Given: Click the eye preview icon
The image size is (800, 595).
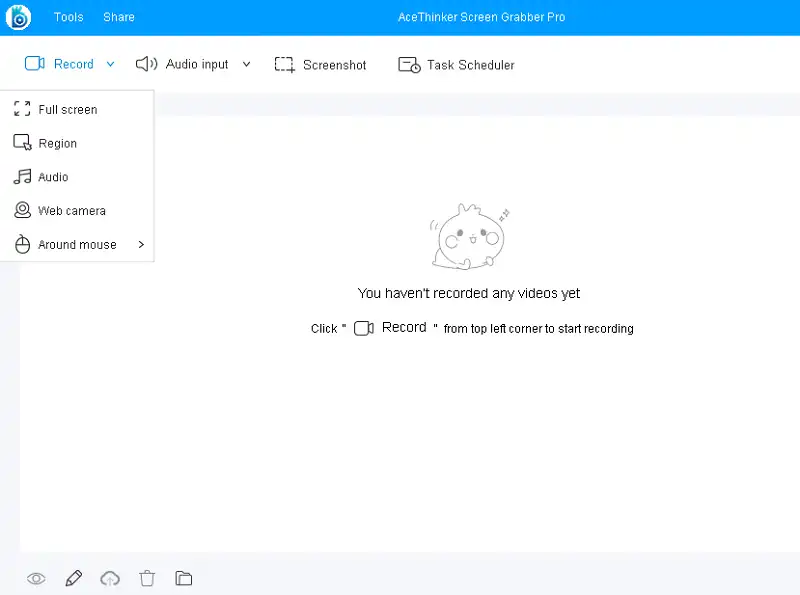Looking at the screenshot, I should tap(36, 578).
